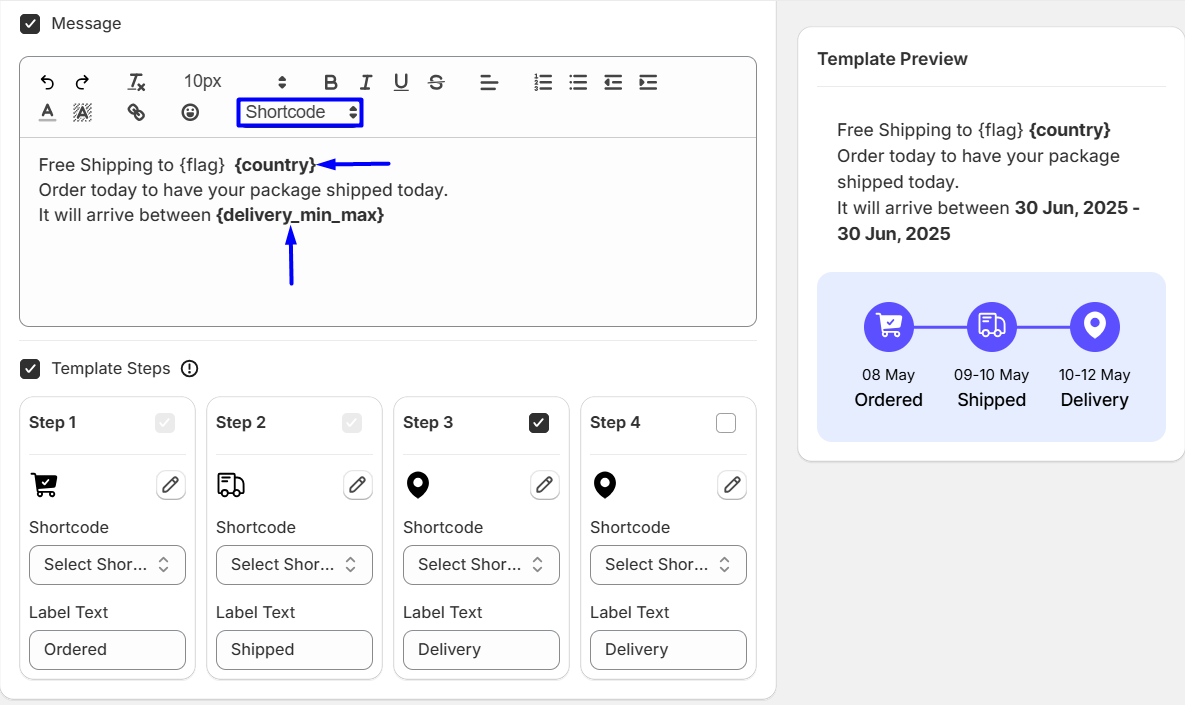
Task: Click the pencil edit button in Step 4
Action: pyautogui.click(x=731, y=485)
